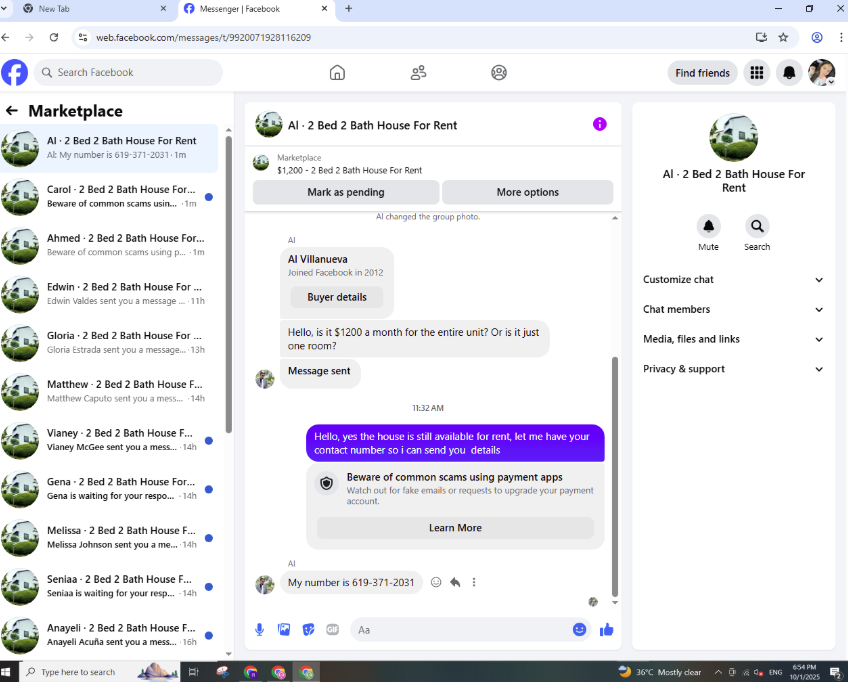View site information icon in address bar
848x682 pixels.
[83, 37]
